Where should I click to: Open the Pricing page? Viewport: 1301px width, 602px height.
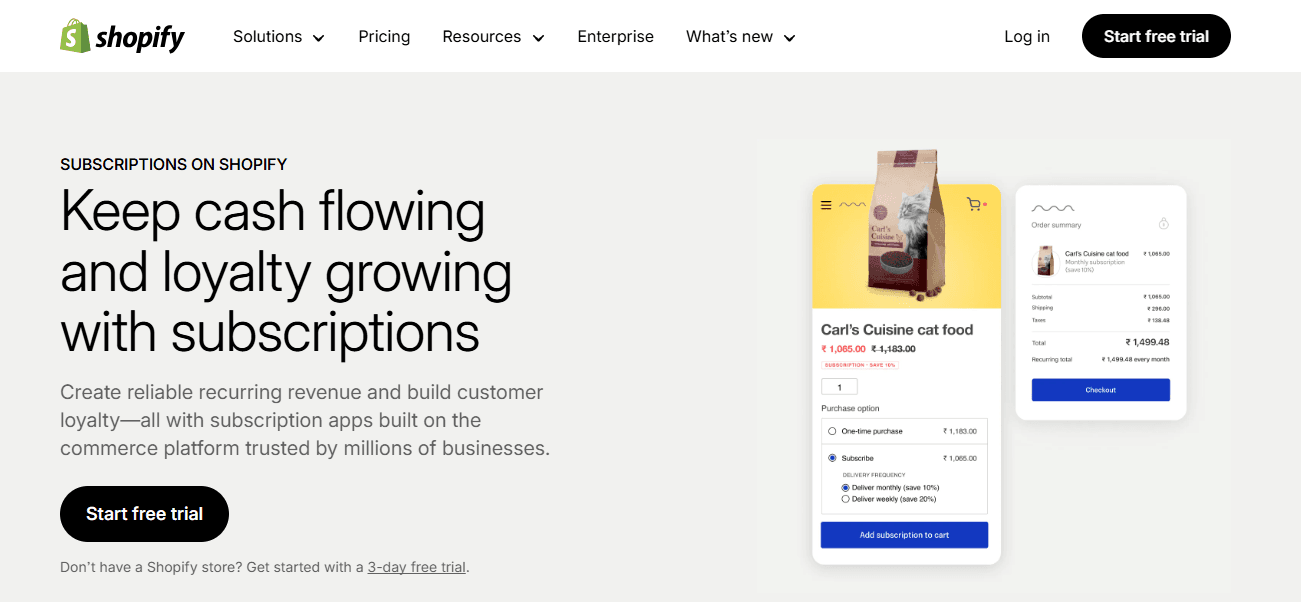pyautogui.click(x=384, y=37)
